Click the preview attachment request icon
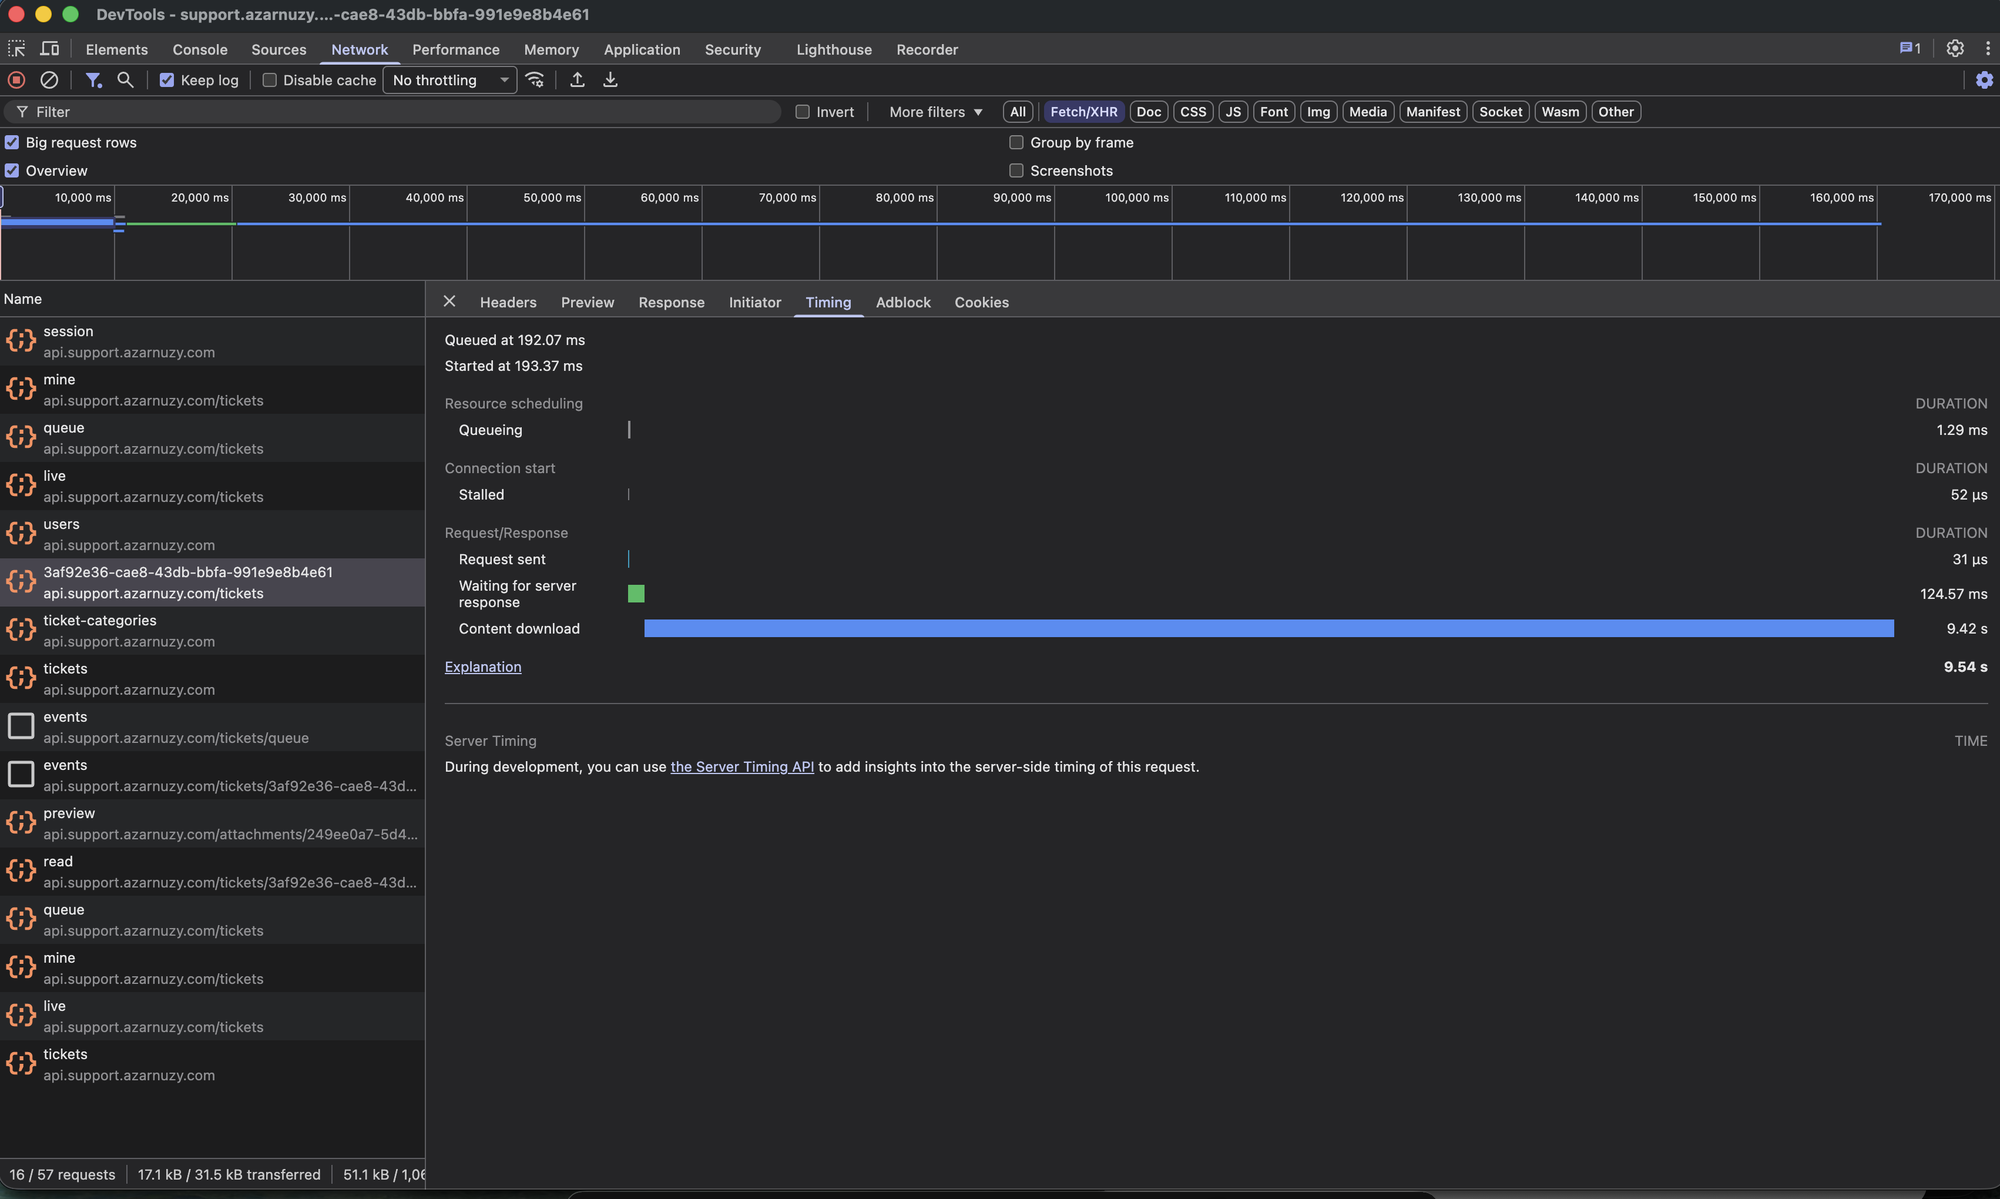 click(21, 823)
